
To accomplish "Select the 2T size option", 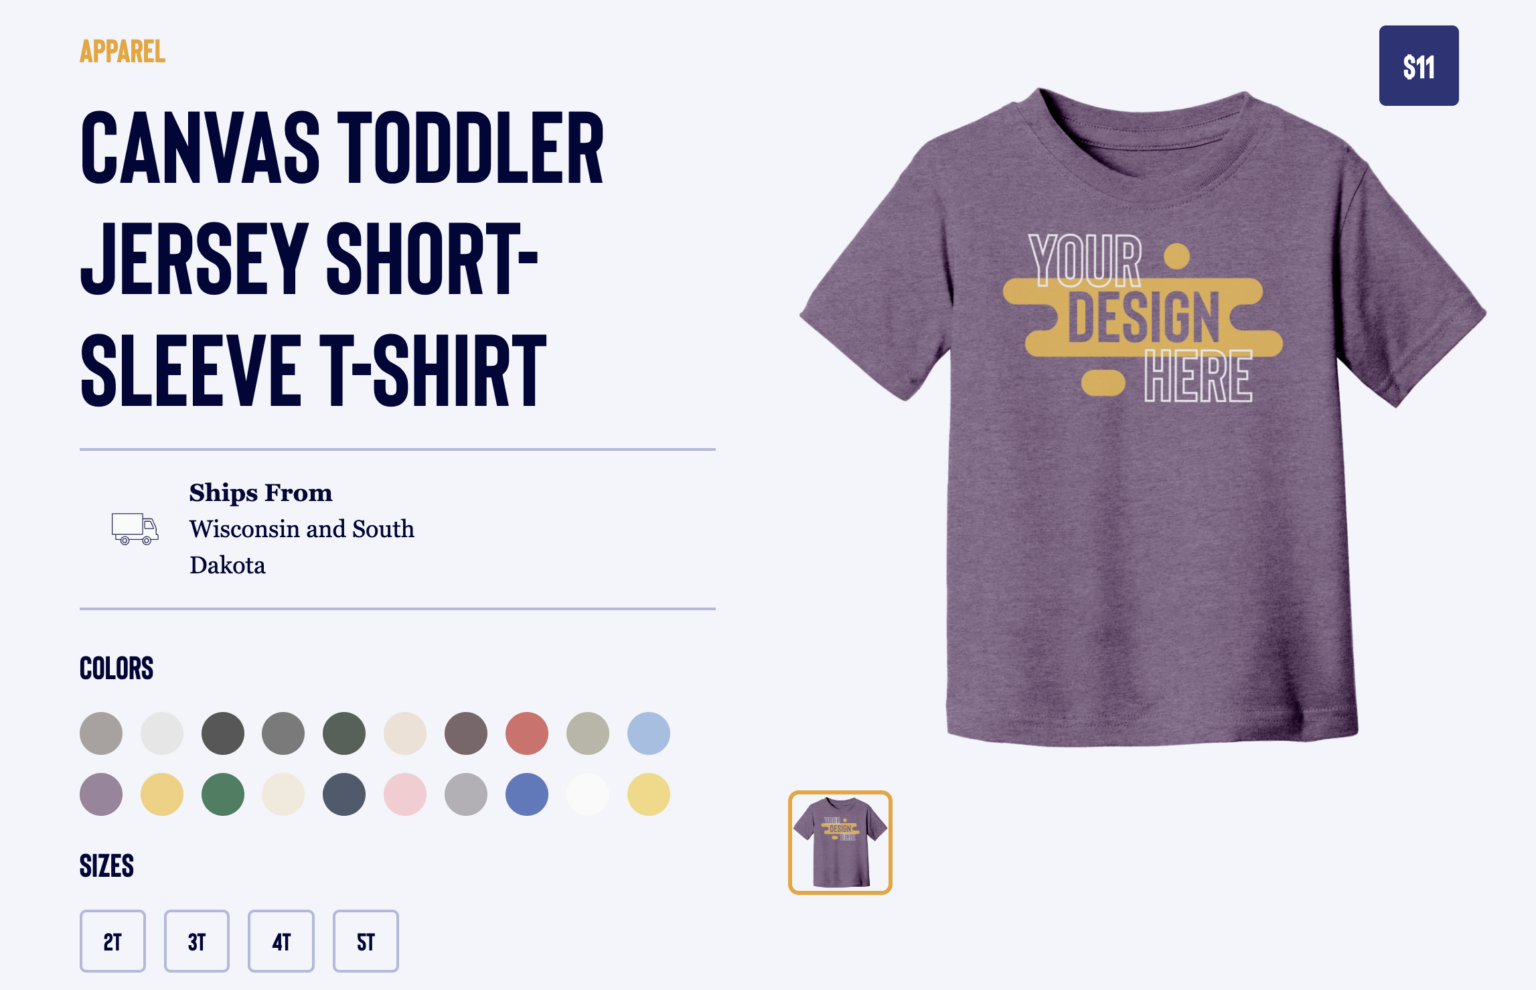I will click(x=113, y=941).
